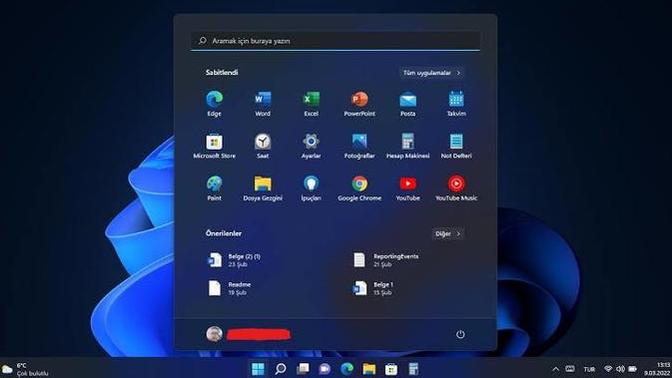This screenshot has width=672, height=378.
Task: Open the clock and date in the system tray
Action: (x=657, y=369)
